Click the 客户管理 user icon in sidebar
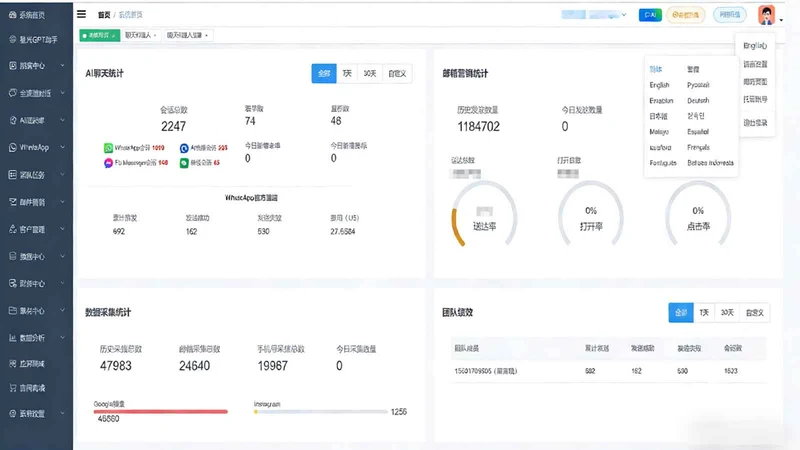 [x=13, y=229]
